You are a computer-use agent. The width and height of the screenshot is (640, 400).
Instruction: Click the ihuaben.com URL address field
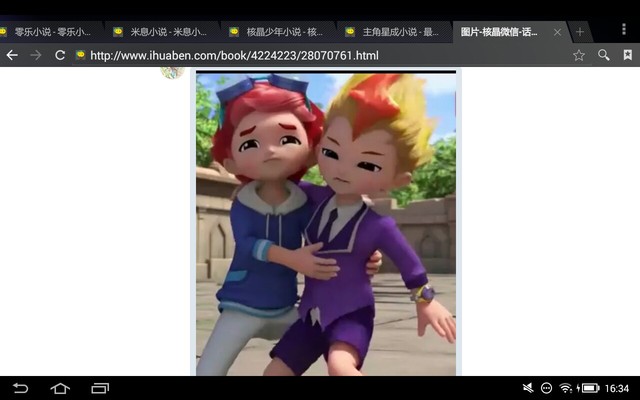pos(234,56)
